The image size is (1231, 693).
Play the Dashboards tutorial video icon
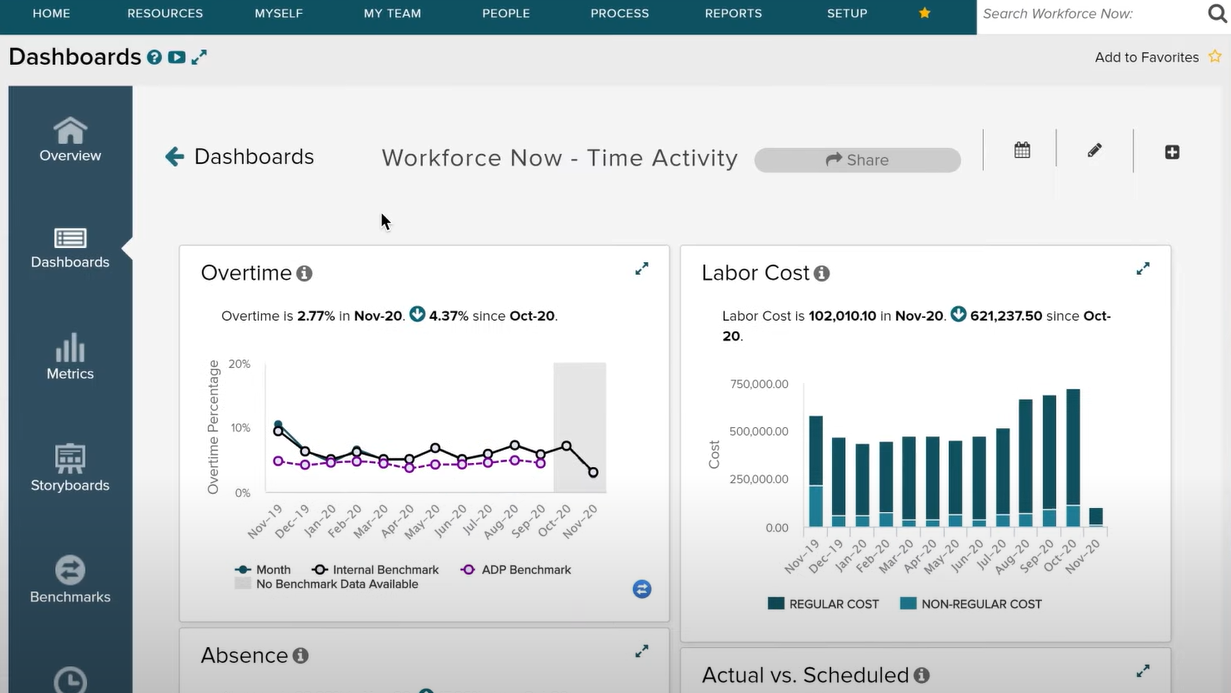point(176,58)
